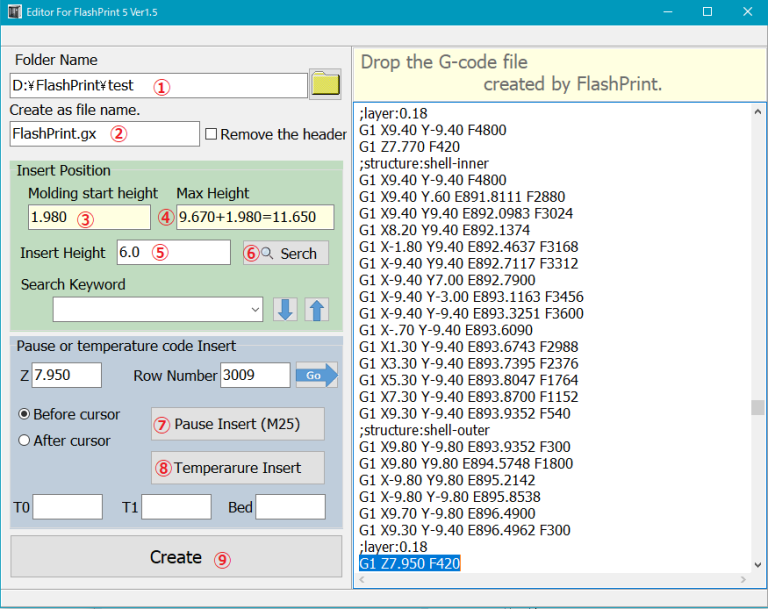The height and width of the screenshot is (609, 768).
Task: Click the Create as file name field
Action: pyautogui.click(x=105, y=134)
